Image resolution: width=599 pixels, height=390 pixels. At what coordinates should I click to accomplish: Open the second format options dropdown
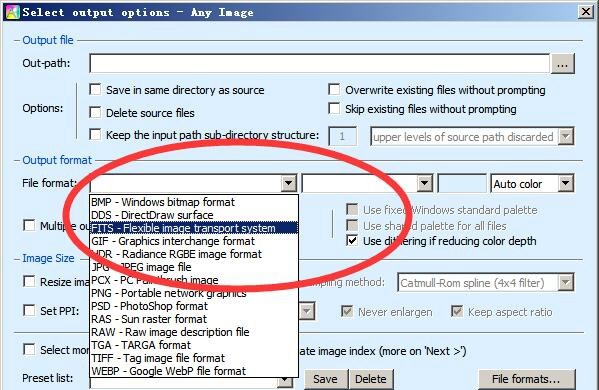pos(424,184)
